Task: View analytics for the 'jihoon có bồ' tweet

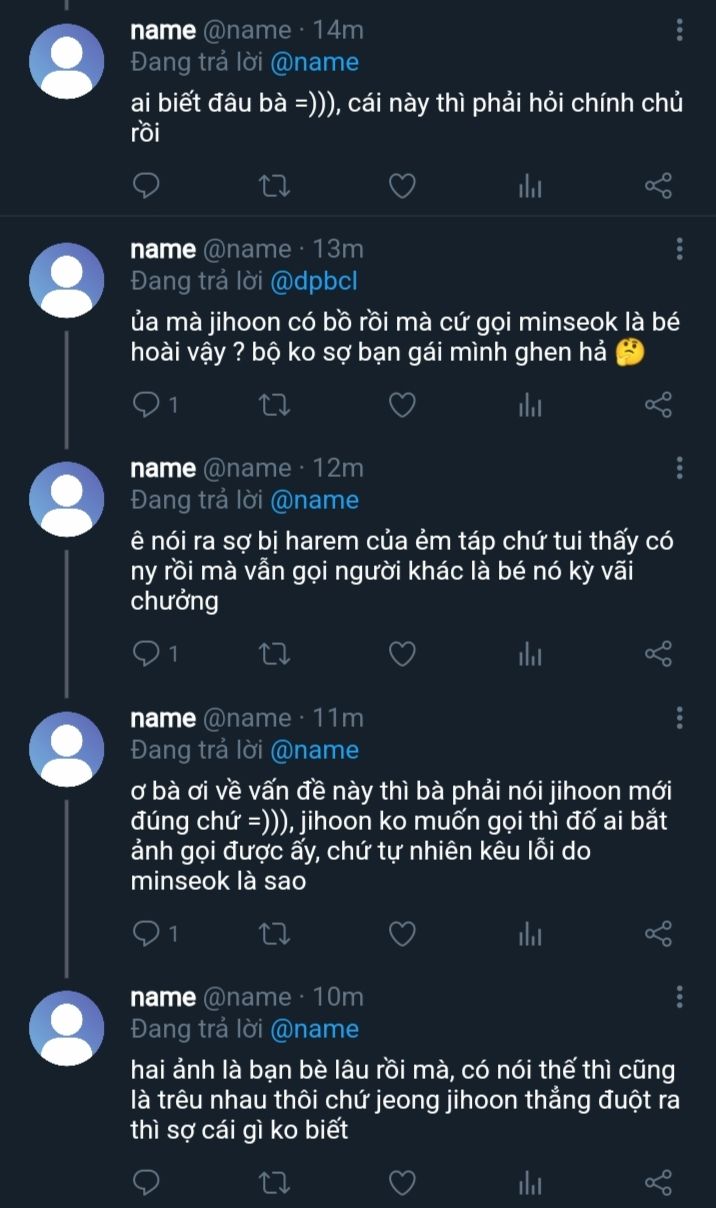Action: pyautogui.click(x=530, y=404)
